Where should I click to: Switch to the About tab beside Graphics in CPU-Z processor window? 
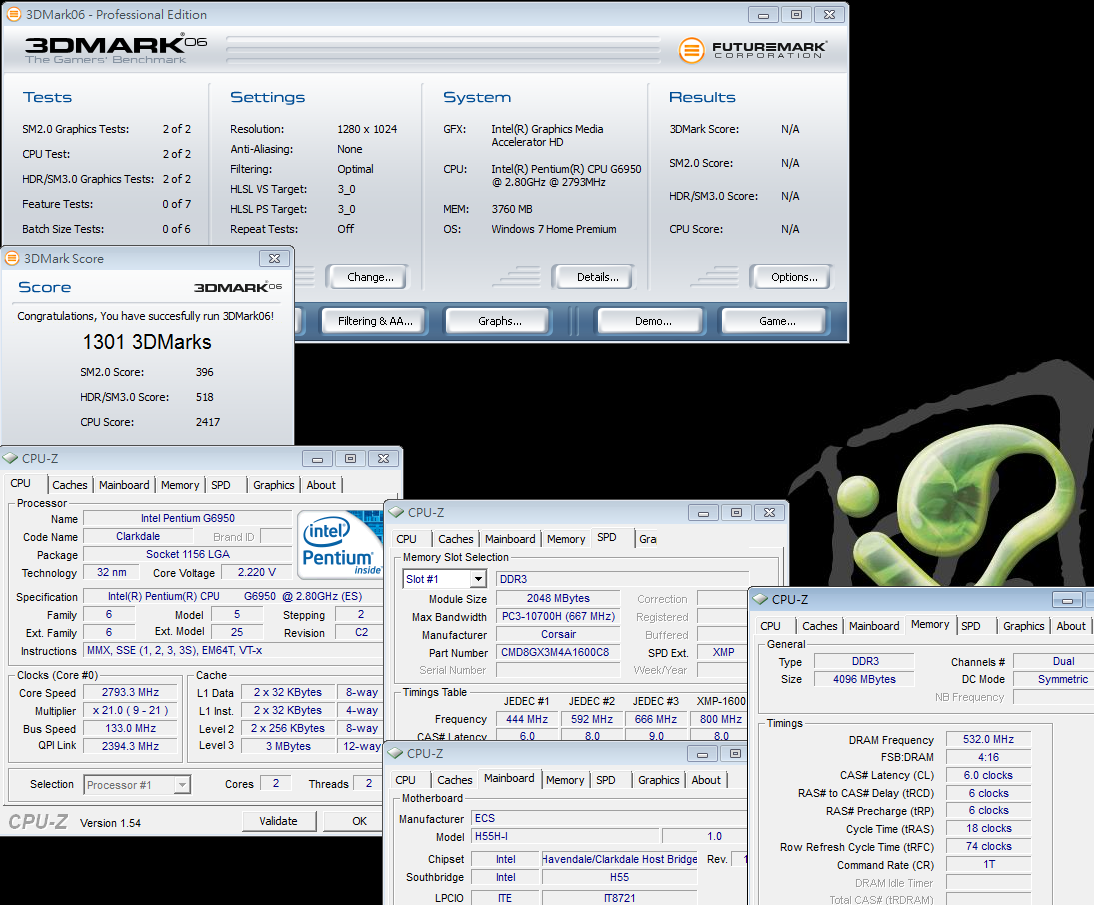(x=321, y=485)
